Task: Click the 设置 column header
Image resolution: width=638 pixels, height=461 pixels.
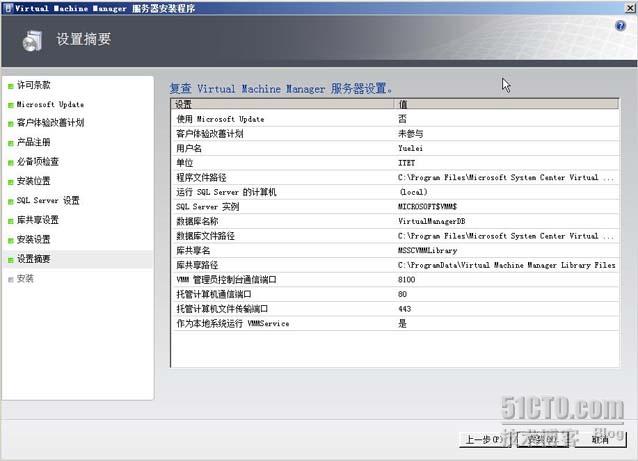Action: click(282, 104)
